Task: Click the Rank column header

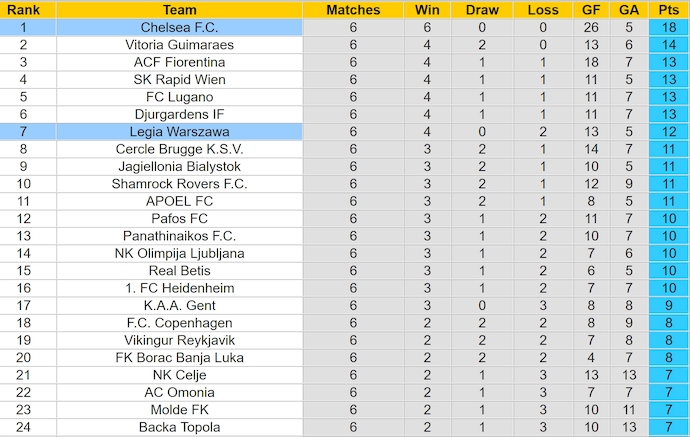Action: pos(23,10)
